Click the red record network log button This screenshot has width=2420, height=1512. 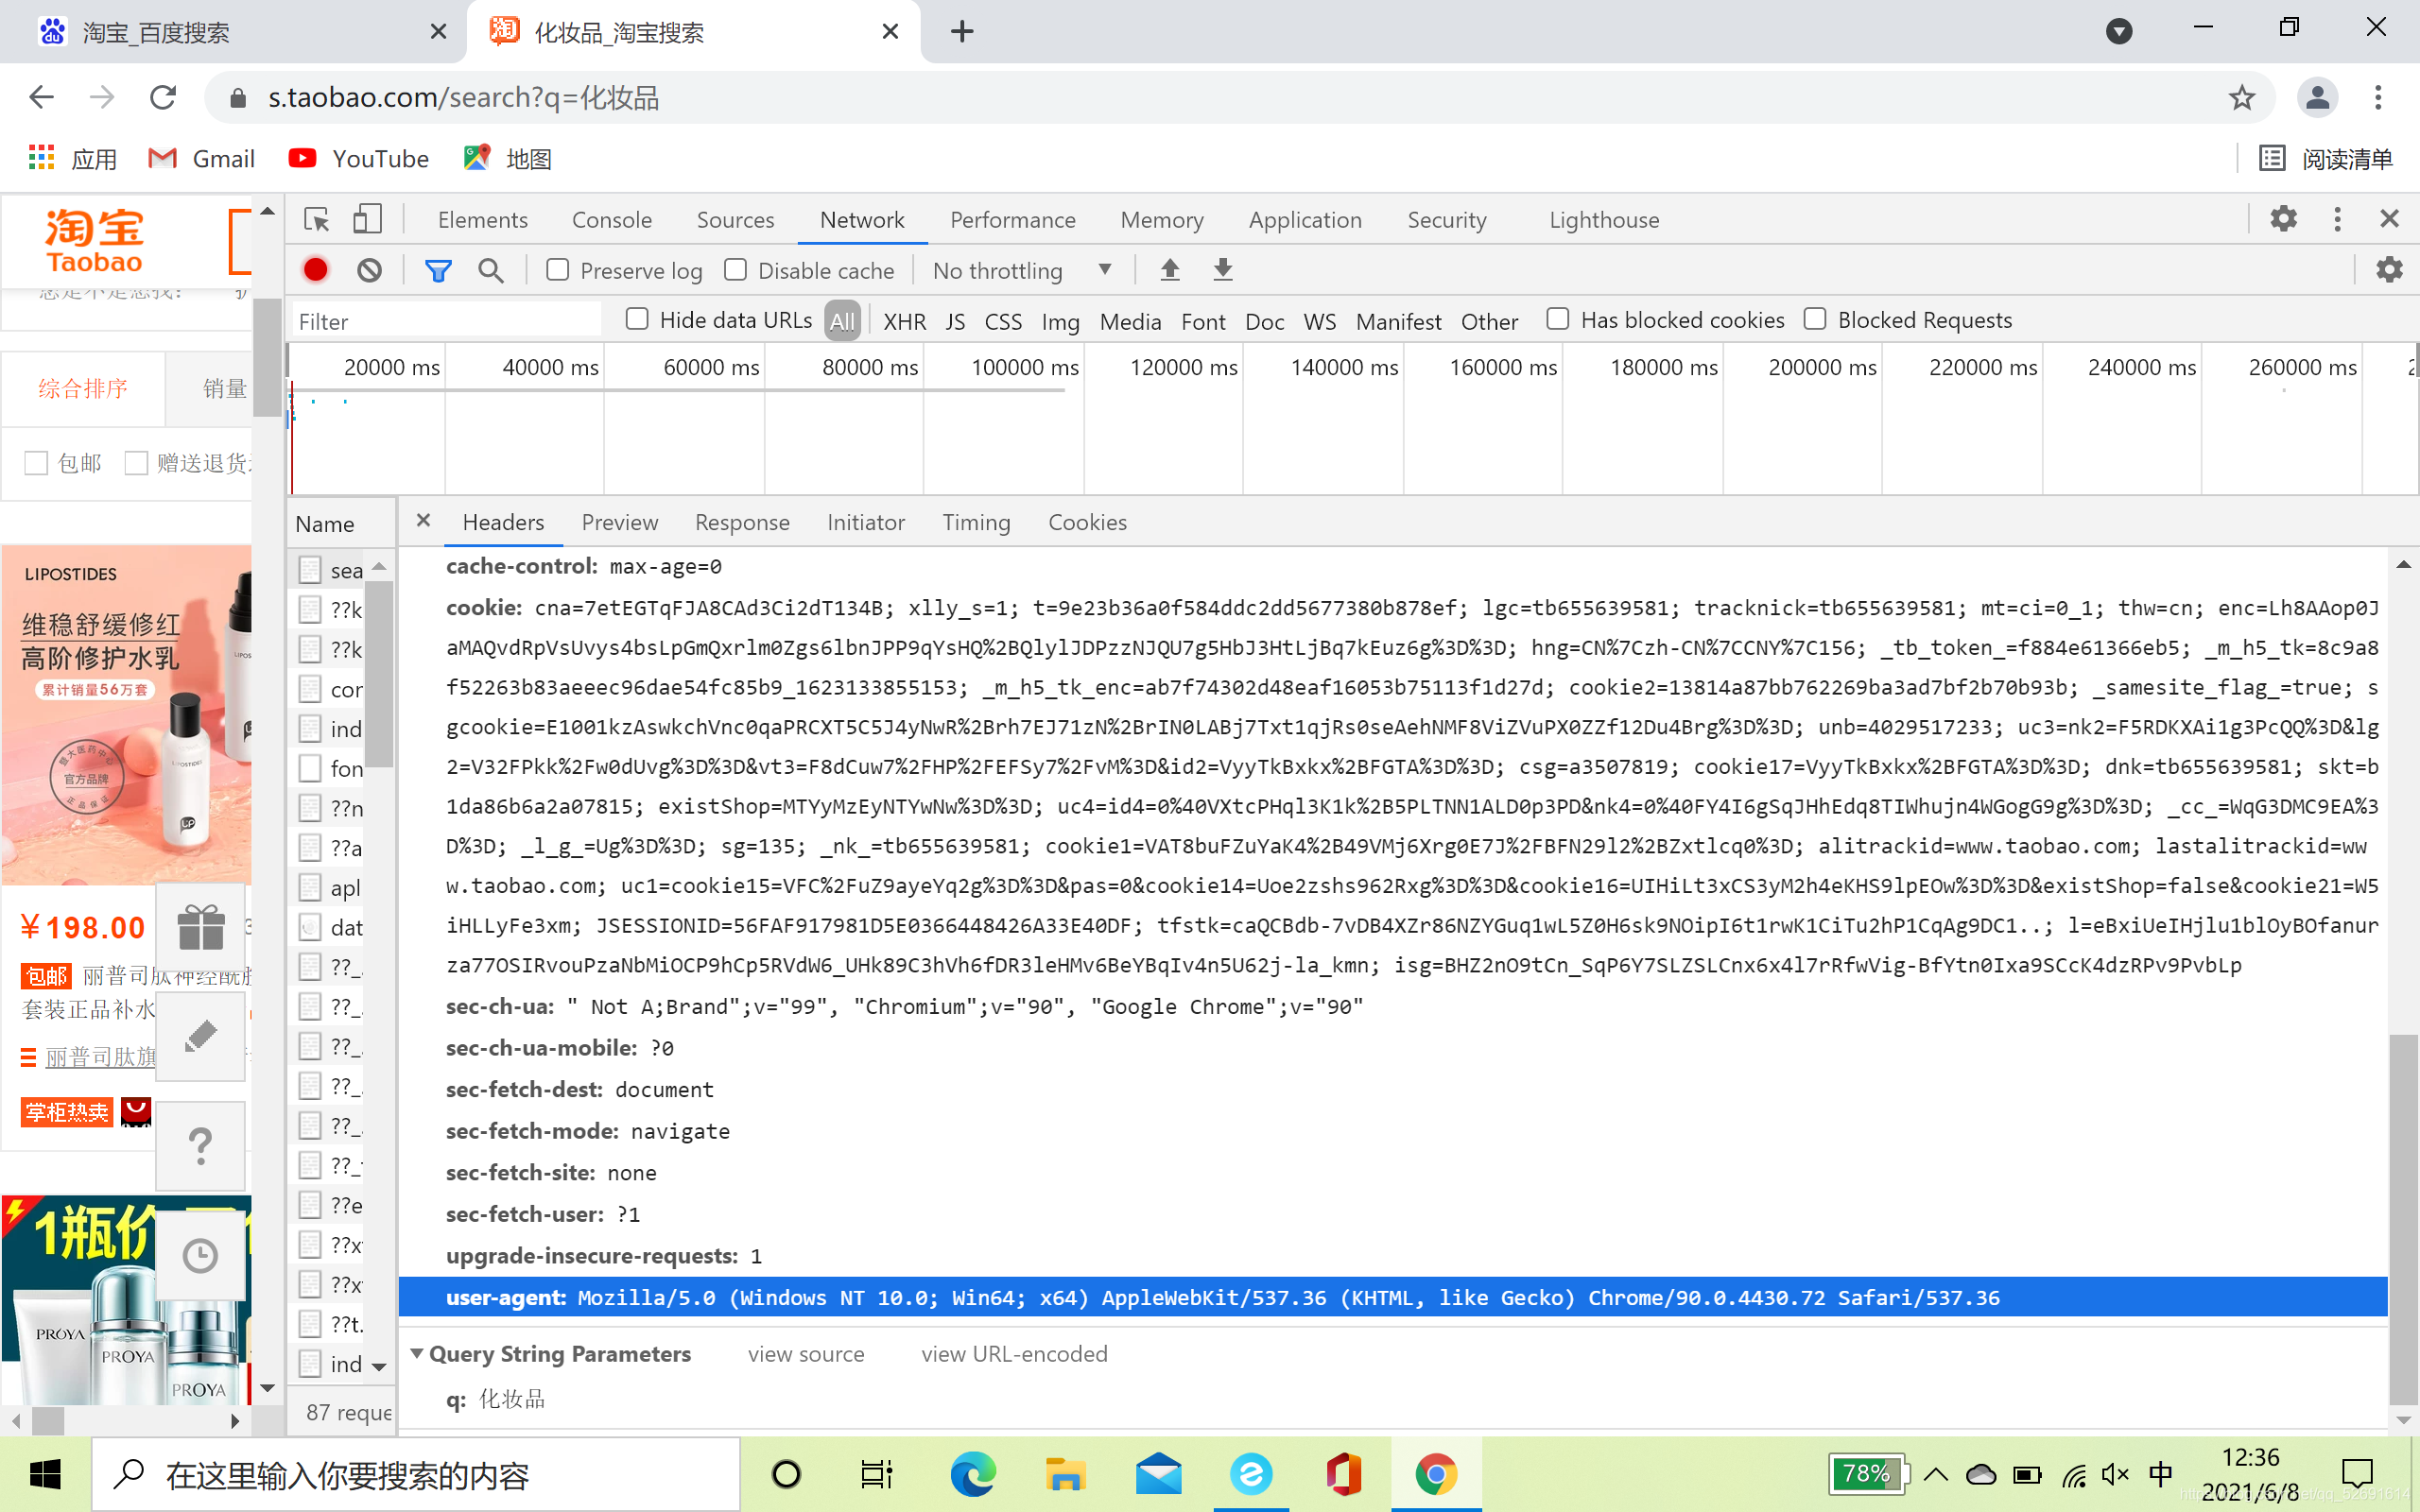[x=315, y=270]
